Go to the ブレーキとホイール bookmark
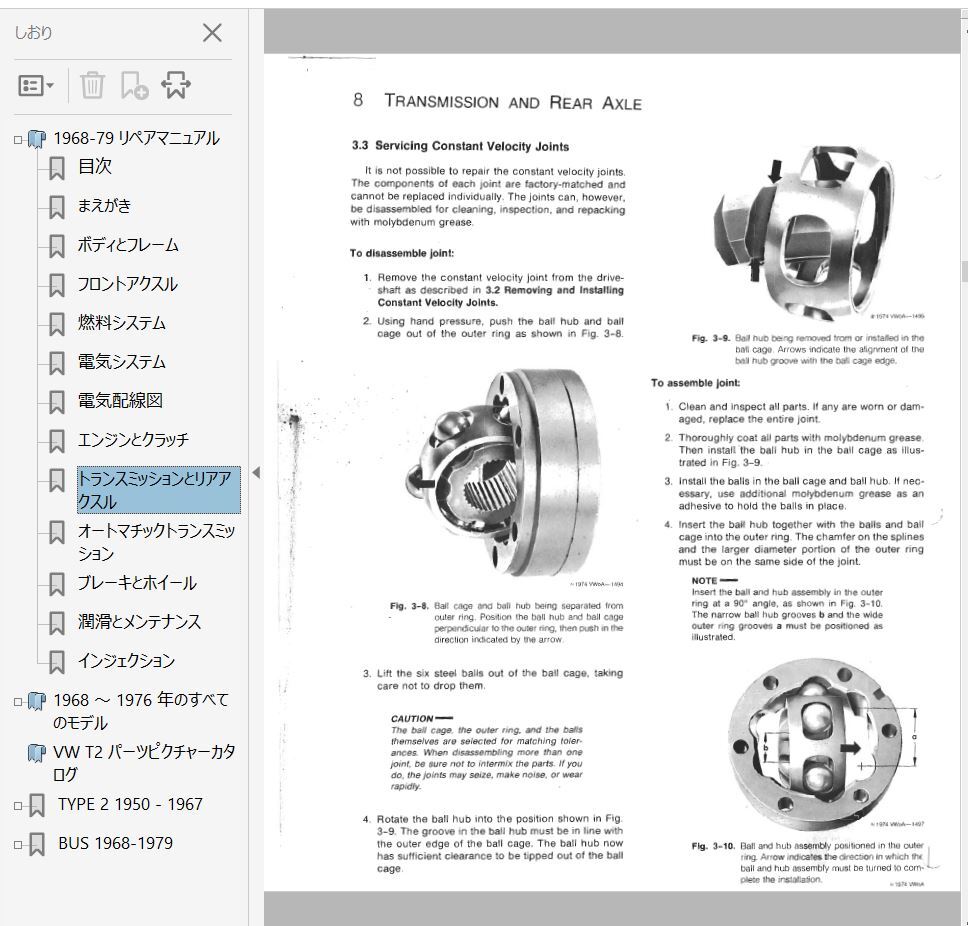The width and height of the screenshot is (968, 926). pos(137,583)
